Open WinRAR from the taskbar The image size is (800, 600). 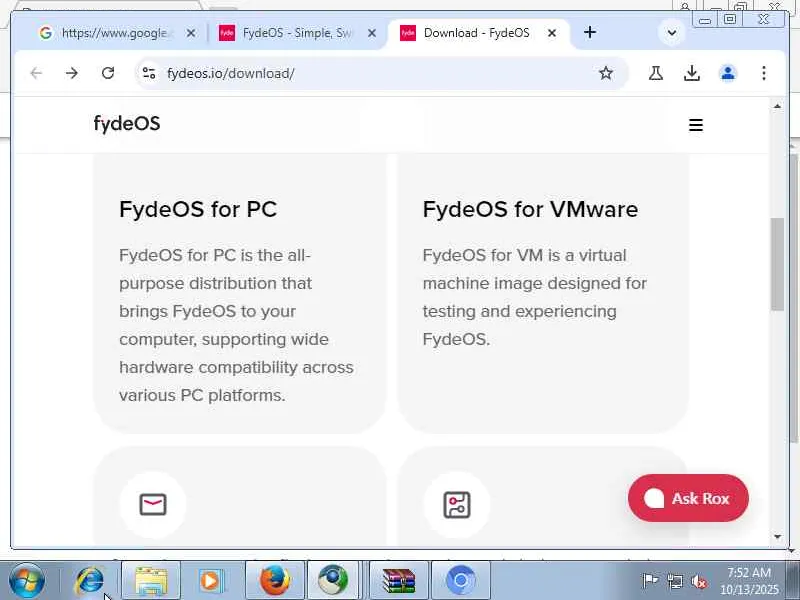pos(398,581)
